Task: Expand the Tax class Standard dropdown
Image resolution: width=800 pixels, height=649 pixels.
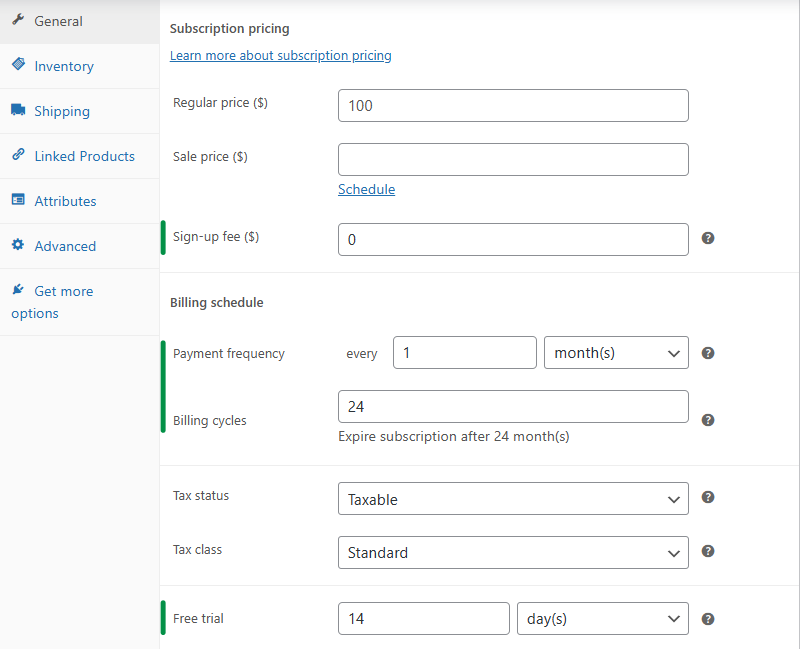Action: [x=513, y=552]
